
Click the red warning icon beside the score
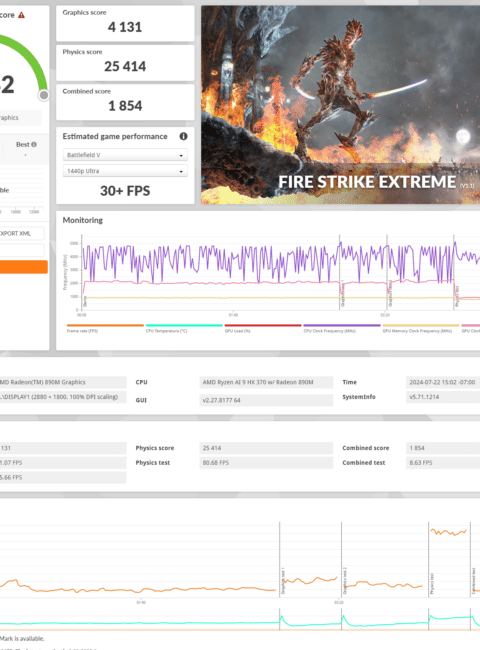(x=22, y=15)
